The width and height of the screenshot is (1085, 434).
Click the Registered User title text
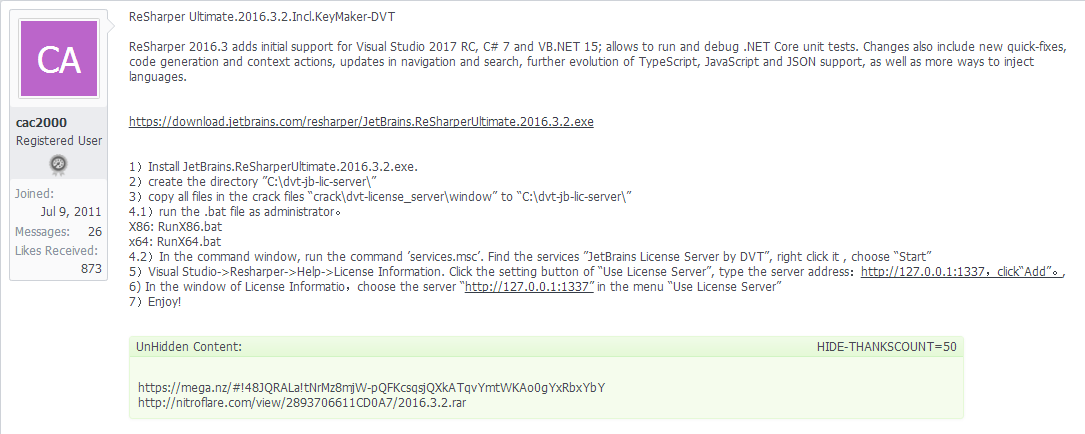59,141
